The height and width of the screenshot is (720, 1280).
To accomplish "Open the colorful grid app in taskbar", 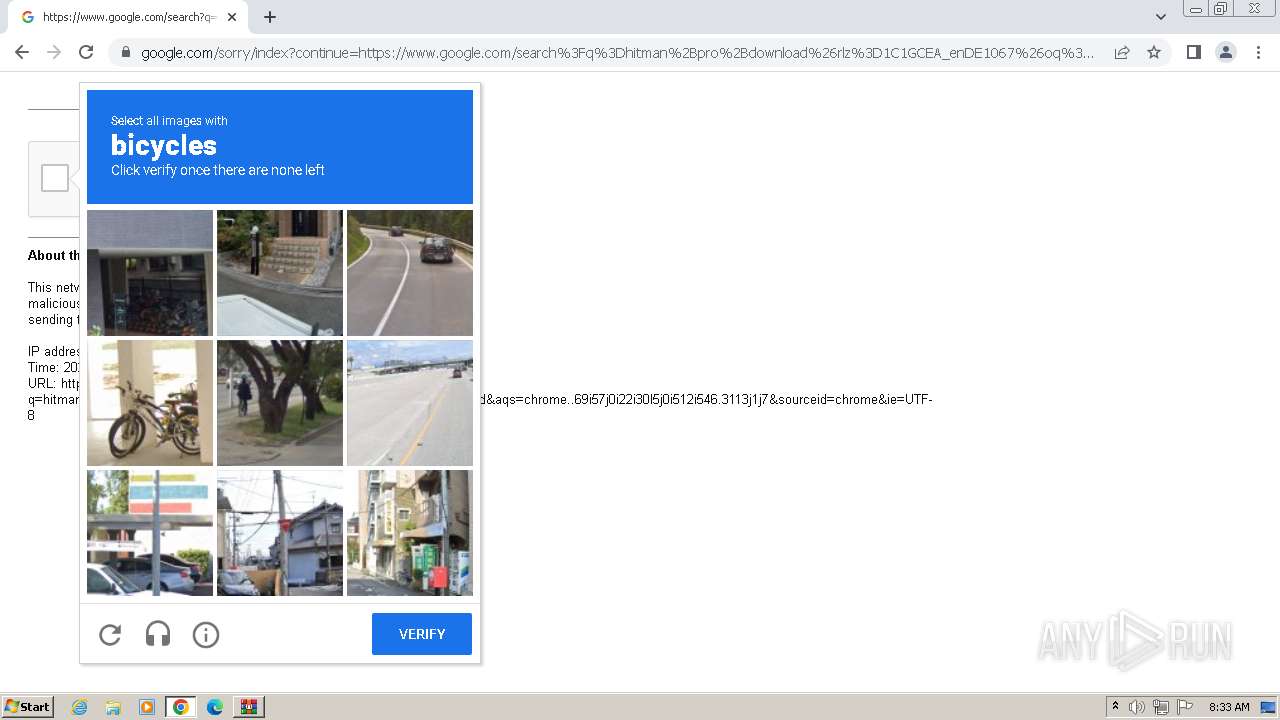I will (x=248, y=707).
